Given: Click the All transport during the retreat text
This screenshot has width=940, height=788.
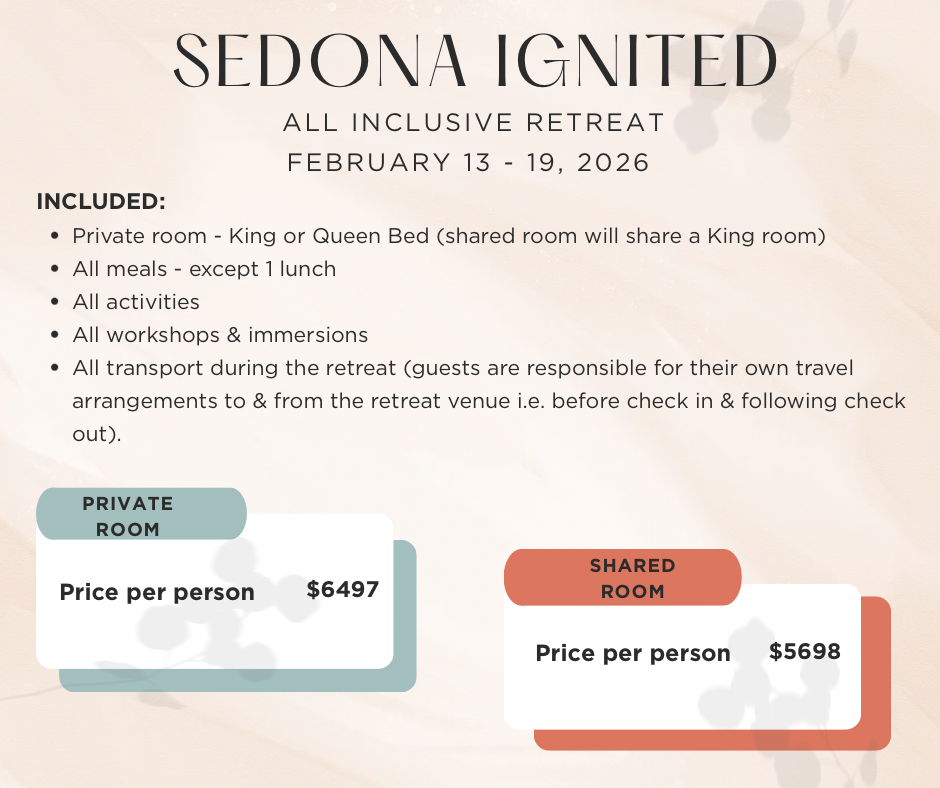Looking at the screenshot, I should (462, 368).
